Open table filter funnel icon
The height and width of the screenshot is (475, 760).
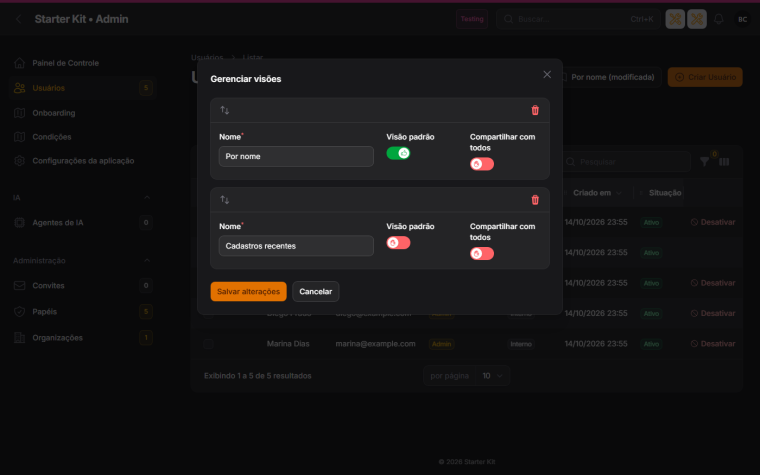pos(704,161)
